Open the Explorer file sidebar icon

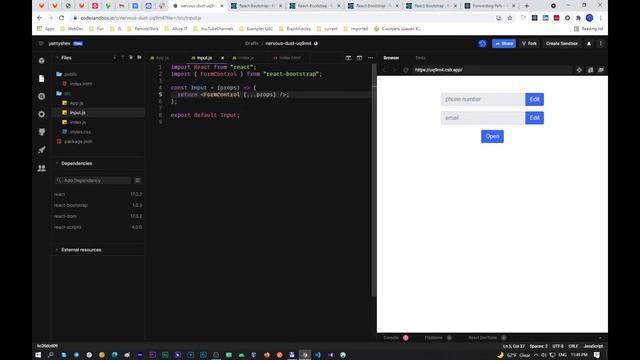[x=42, y=78]
